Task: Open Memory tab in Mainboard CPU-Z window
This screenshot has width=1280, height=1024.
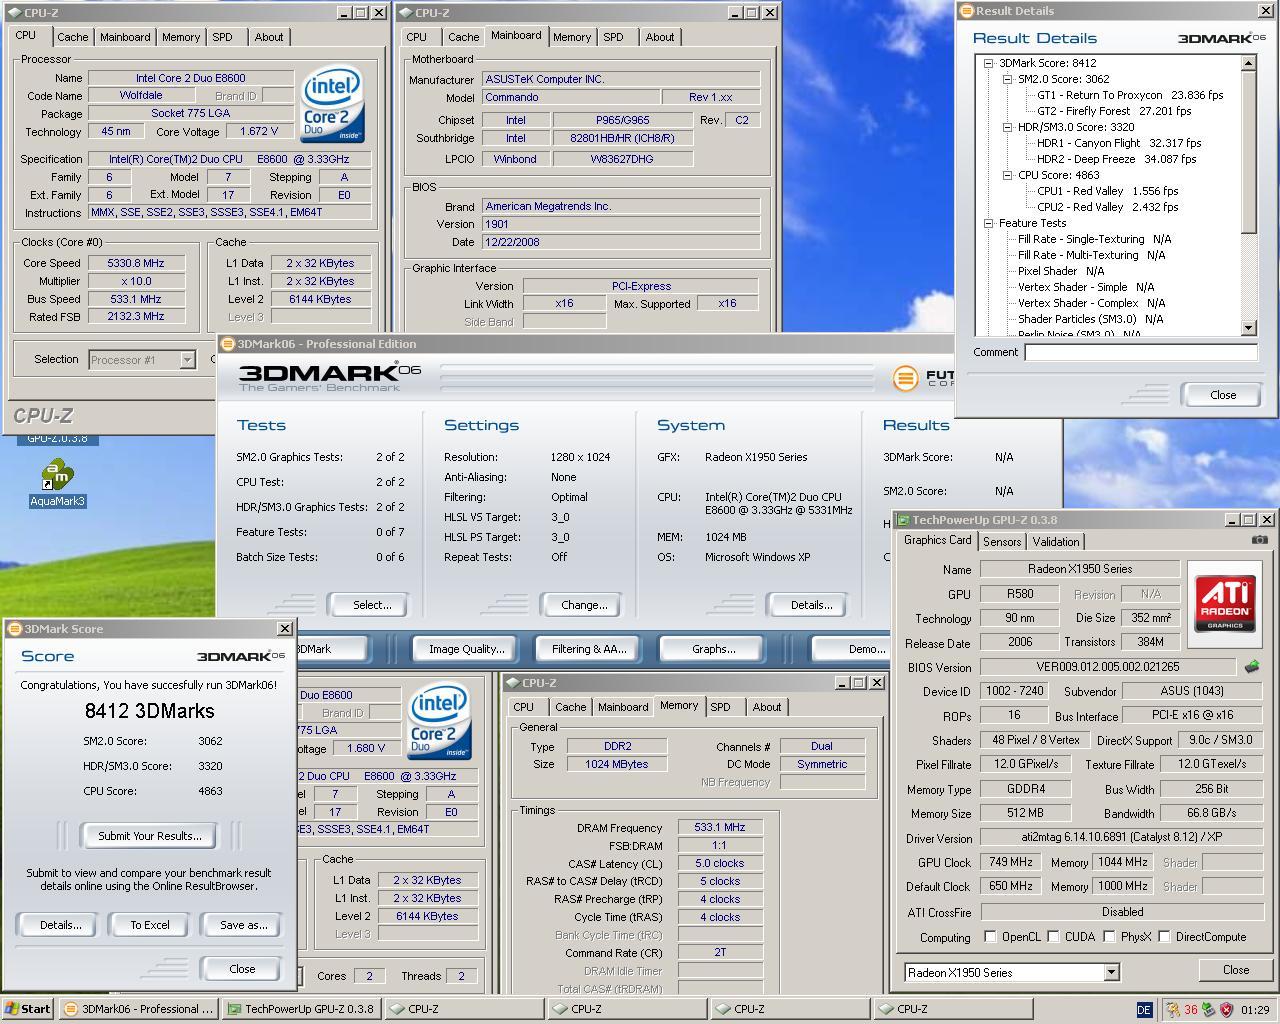Action: 572,37
